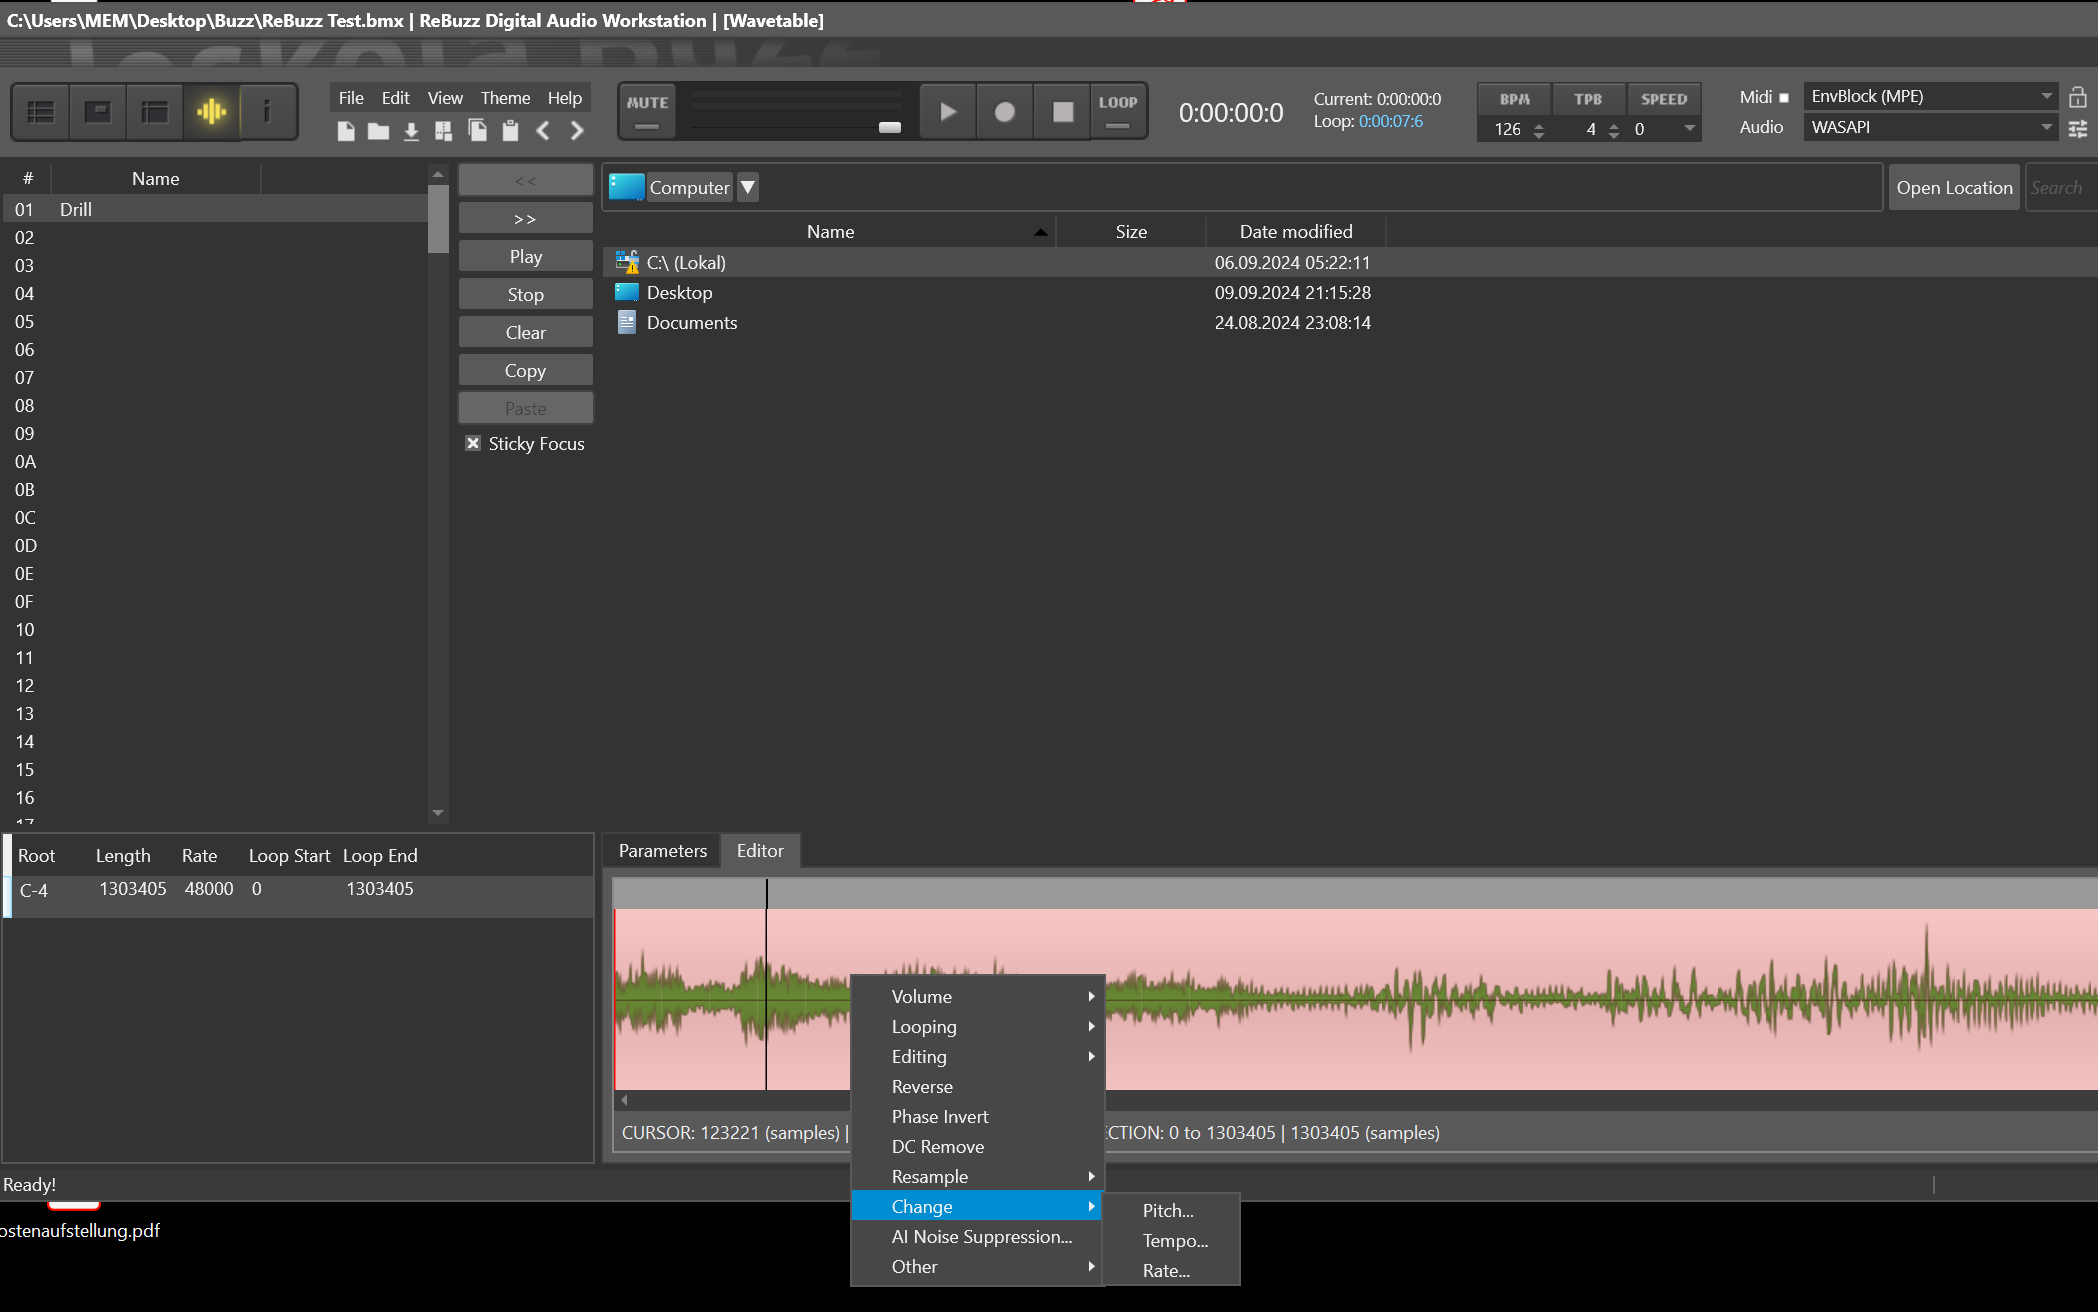Select the yellow Wavetable view icon
Screen dimensions: 2098x1312
(212, 112)
